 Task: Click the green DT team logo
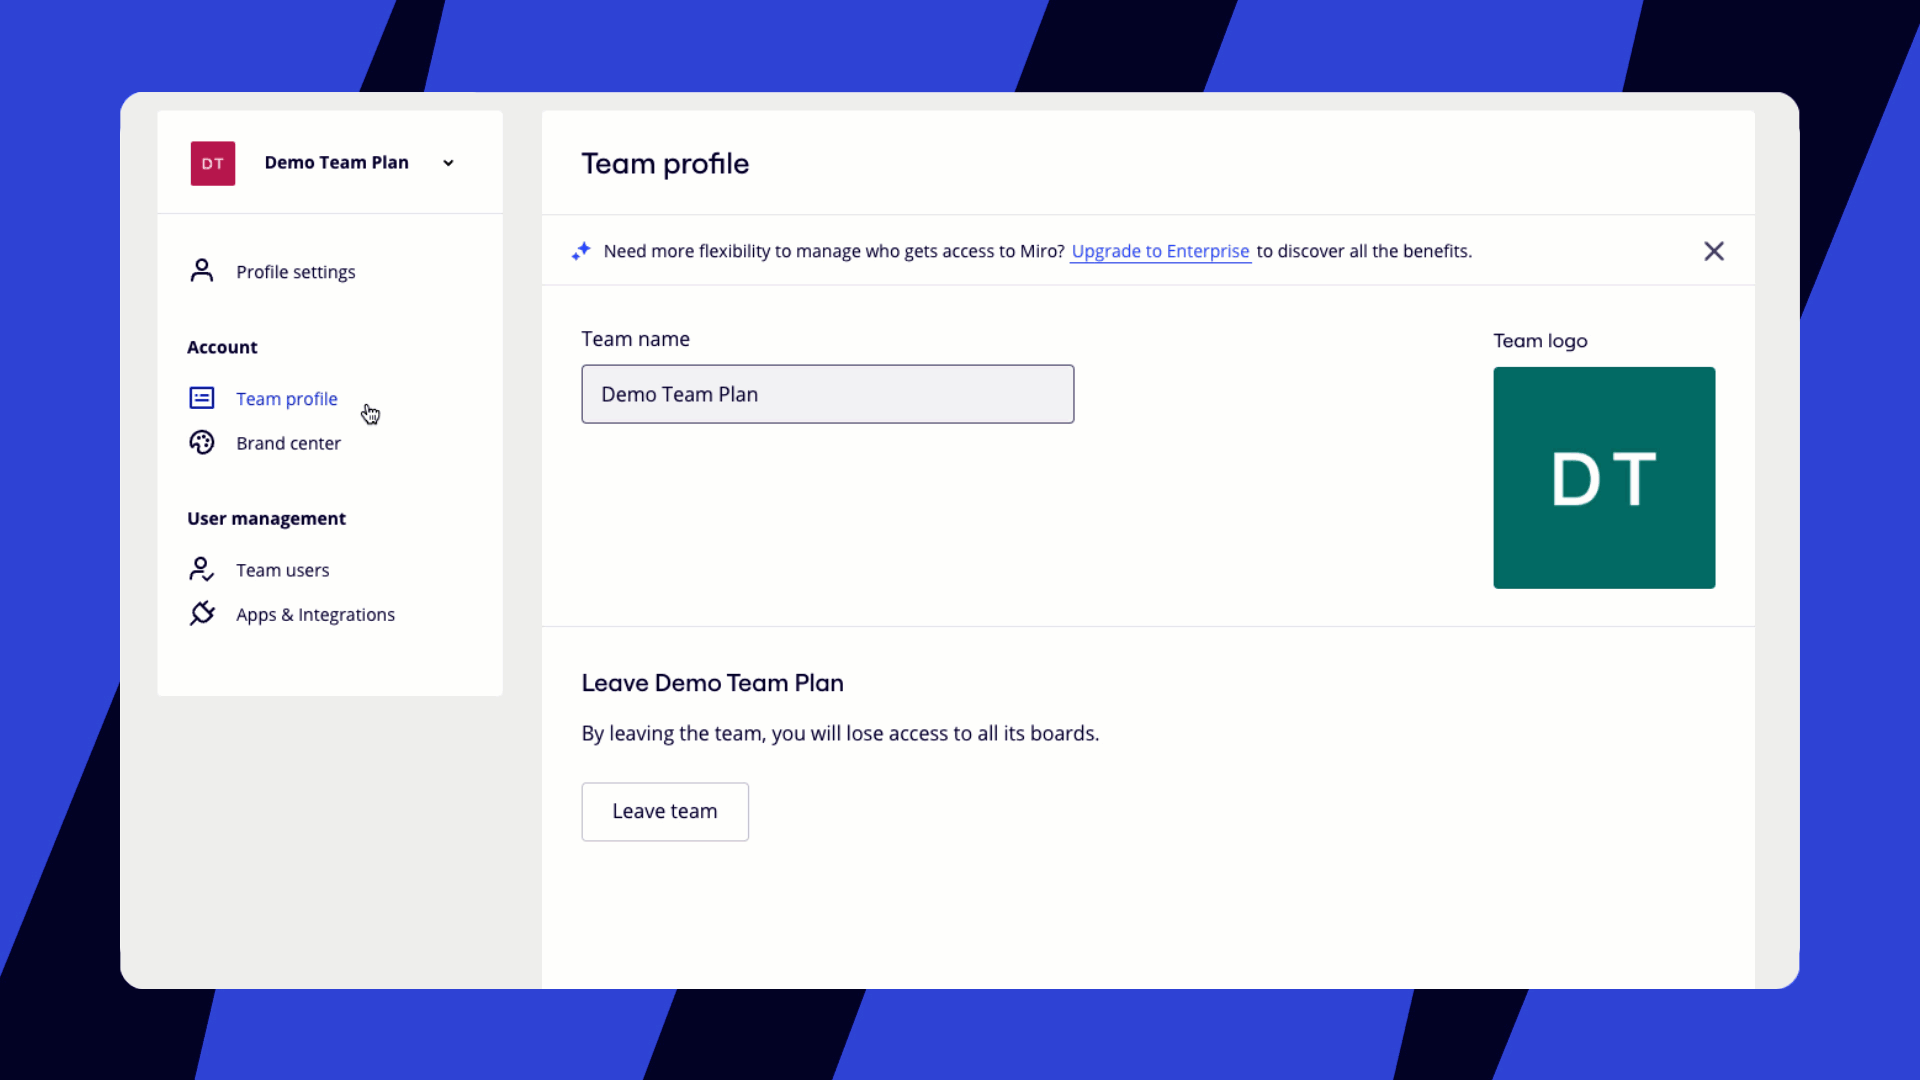pos(1603,478)
